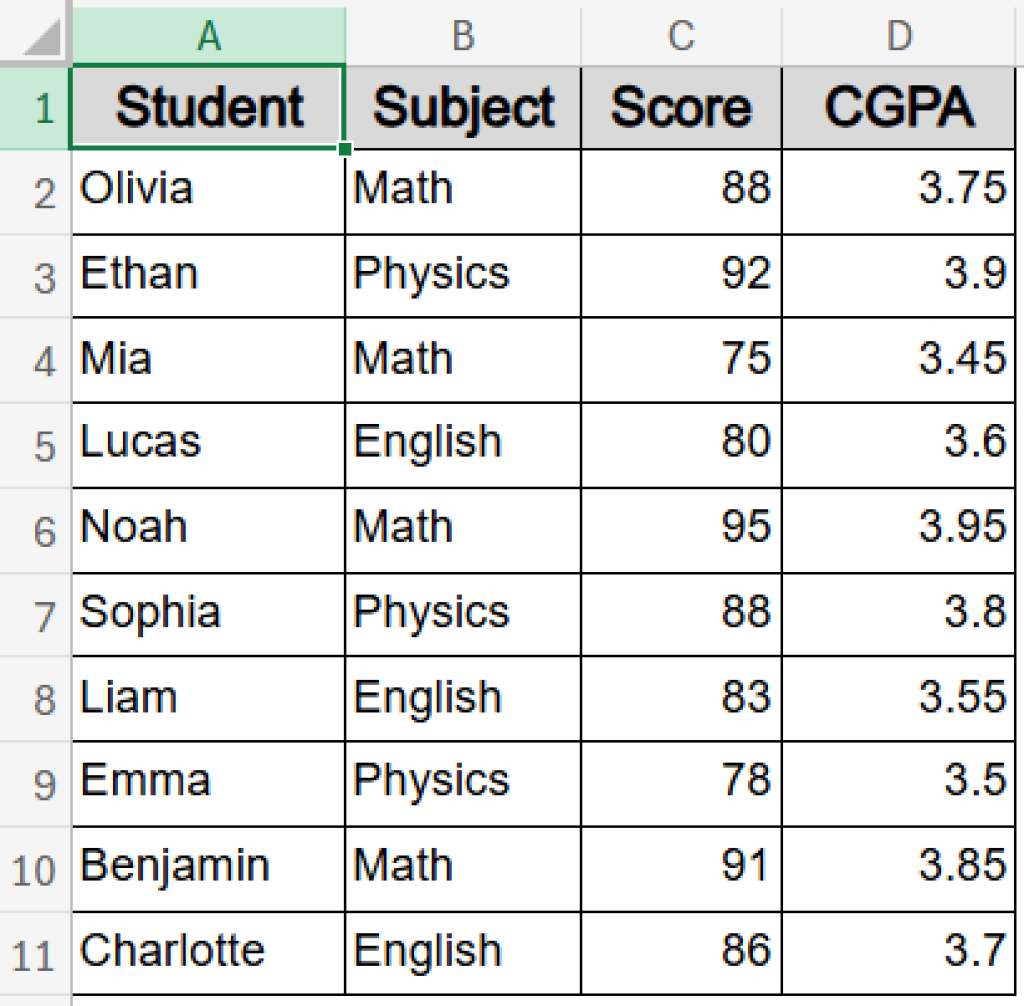Screen dimensions: 1024x1006
Task: Click the CGPA value 3.45
Action: coord(899,360)
